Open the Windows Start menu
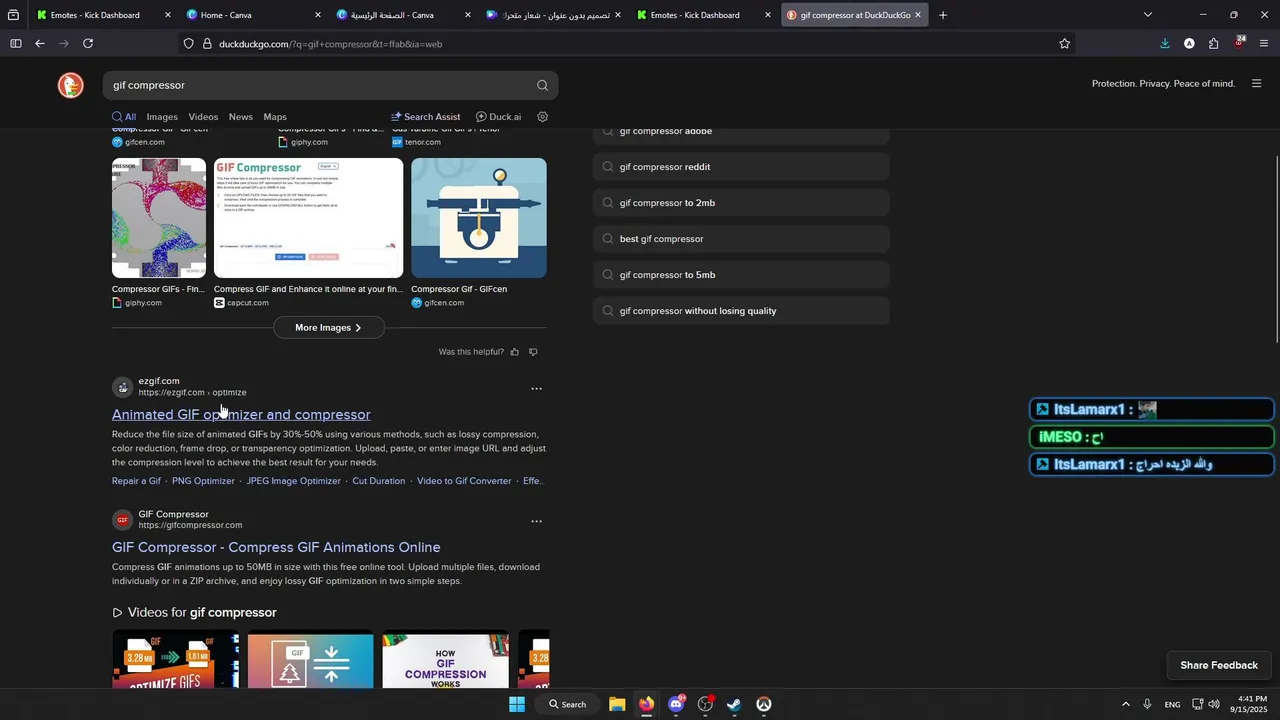 pos(517,704)
